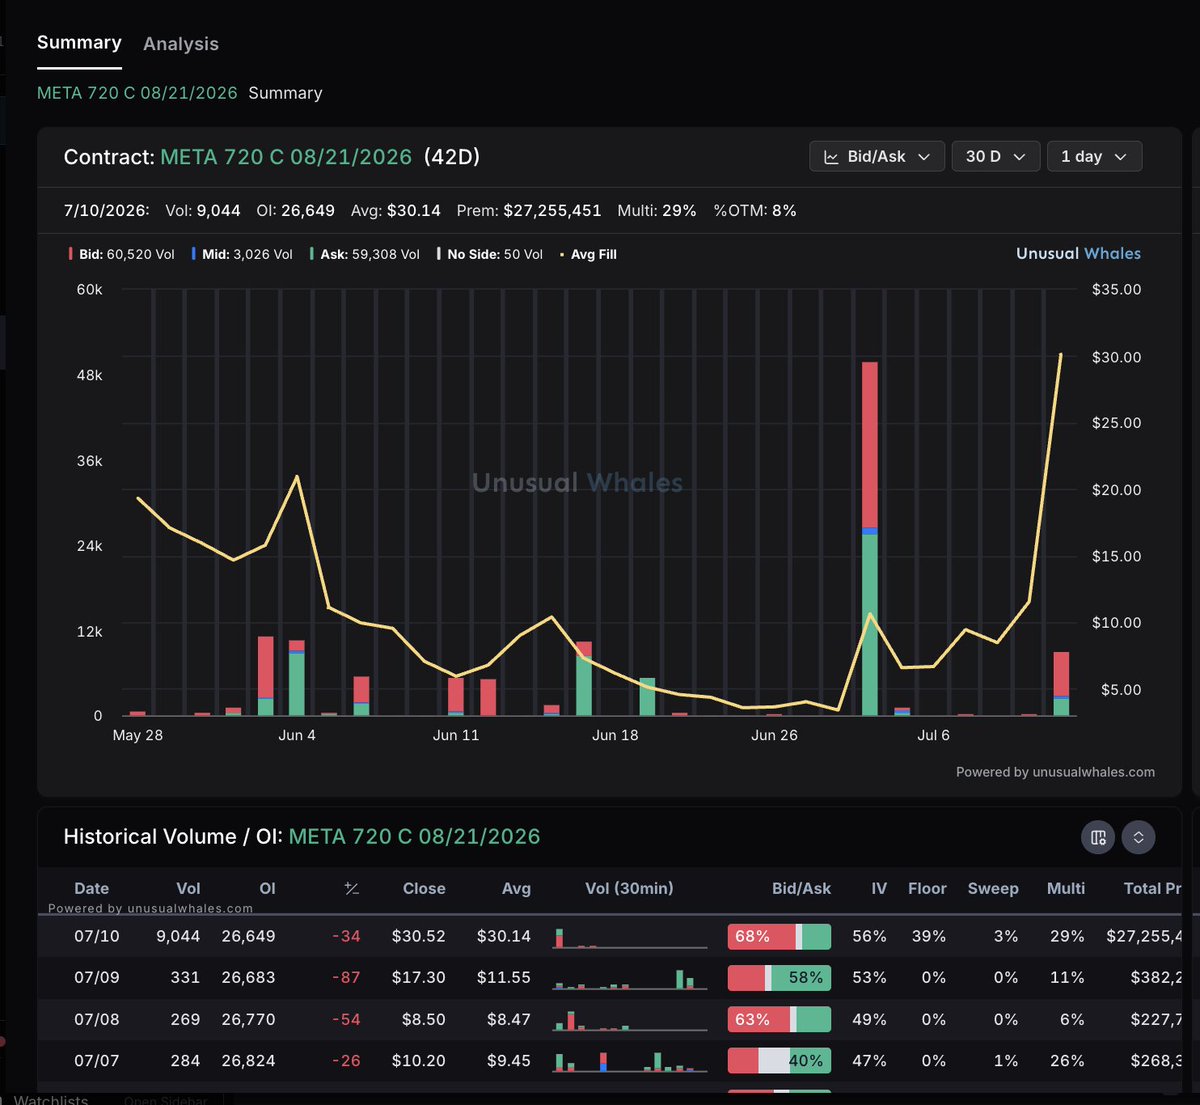Click the tallest volume bar near Jul 2
Screen dimensions: 1200x1105
(x=869, y=538)
